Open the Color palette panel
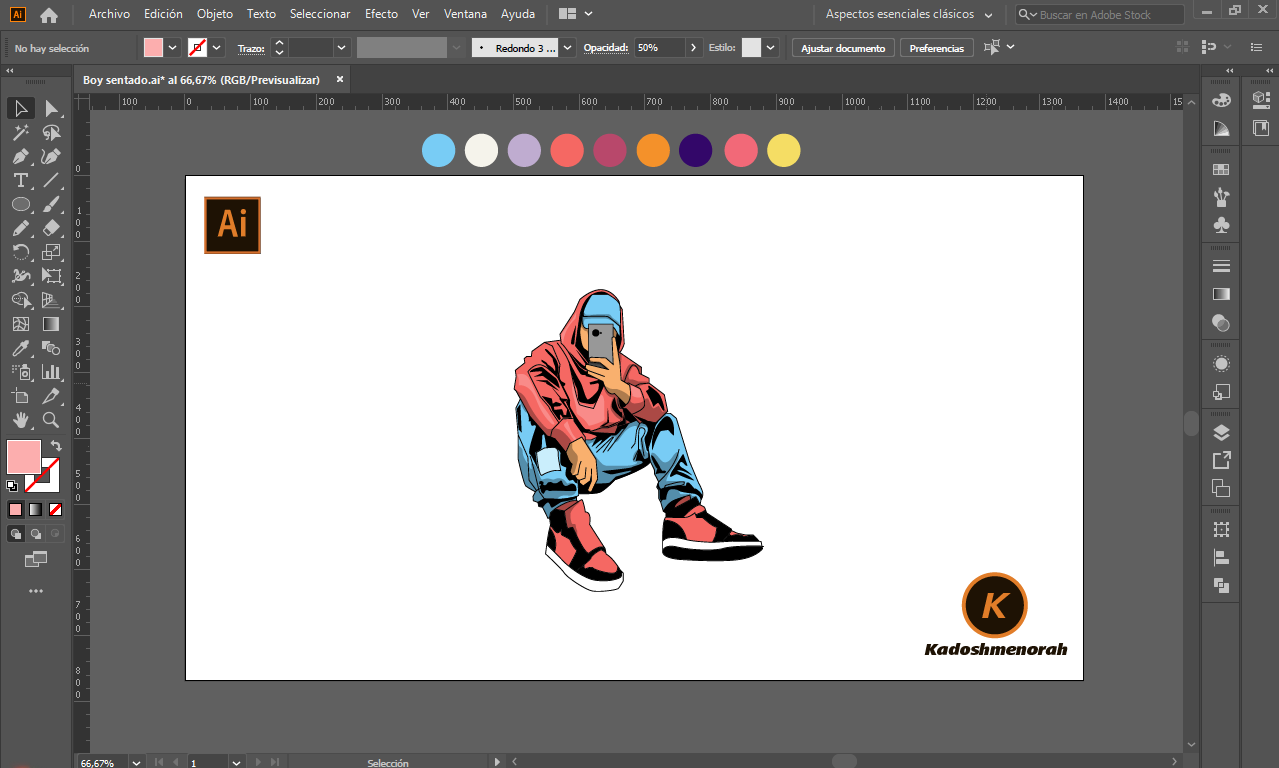The height and width of the screenshot is (768, 1279). (x=1221, y=101)
